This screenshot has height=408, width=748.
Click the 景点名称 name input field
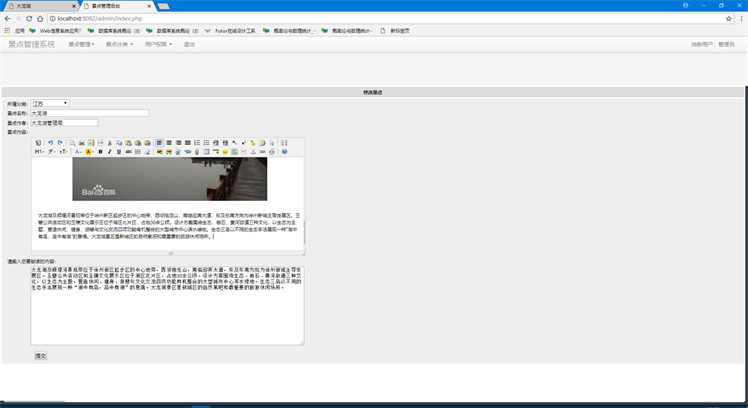pos(90,113)
